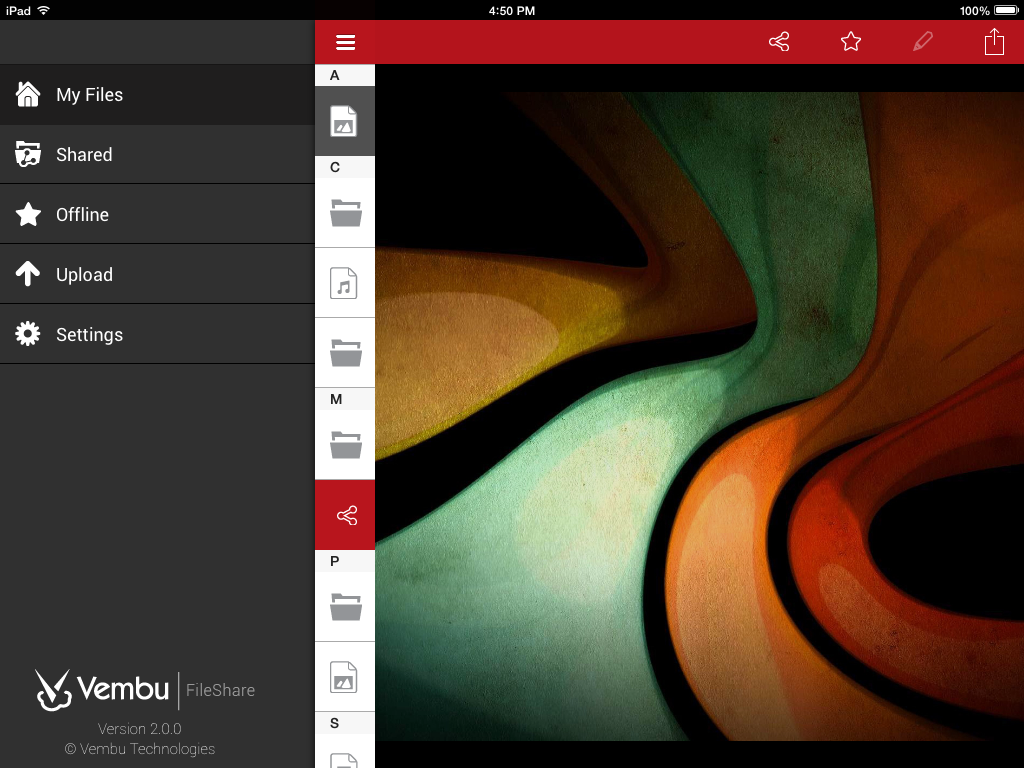Open the folder under section M
The image size is (1024, 768).
(x=345, y=443)
